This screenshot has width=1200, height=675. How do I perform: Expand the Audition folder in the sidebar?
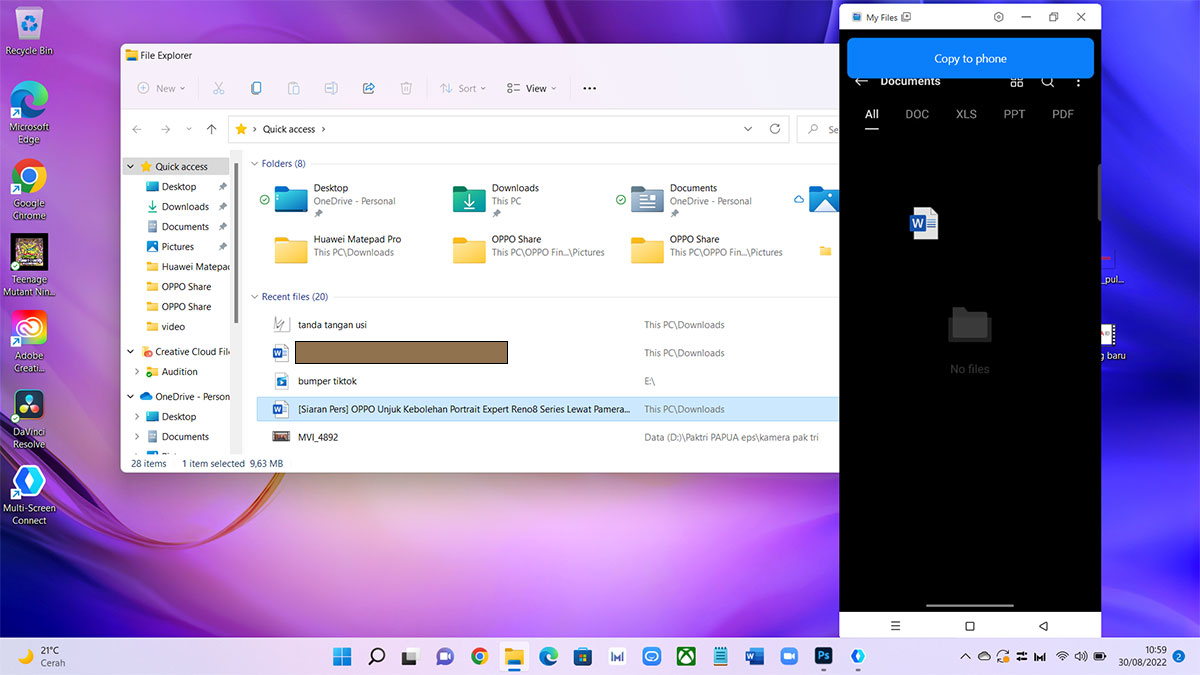137,372
